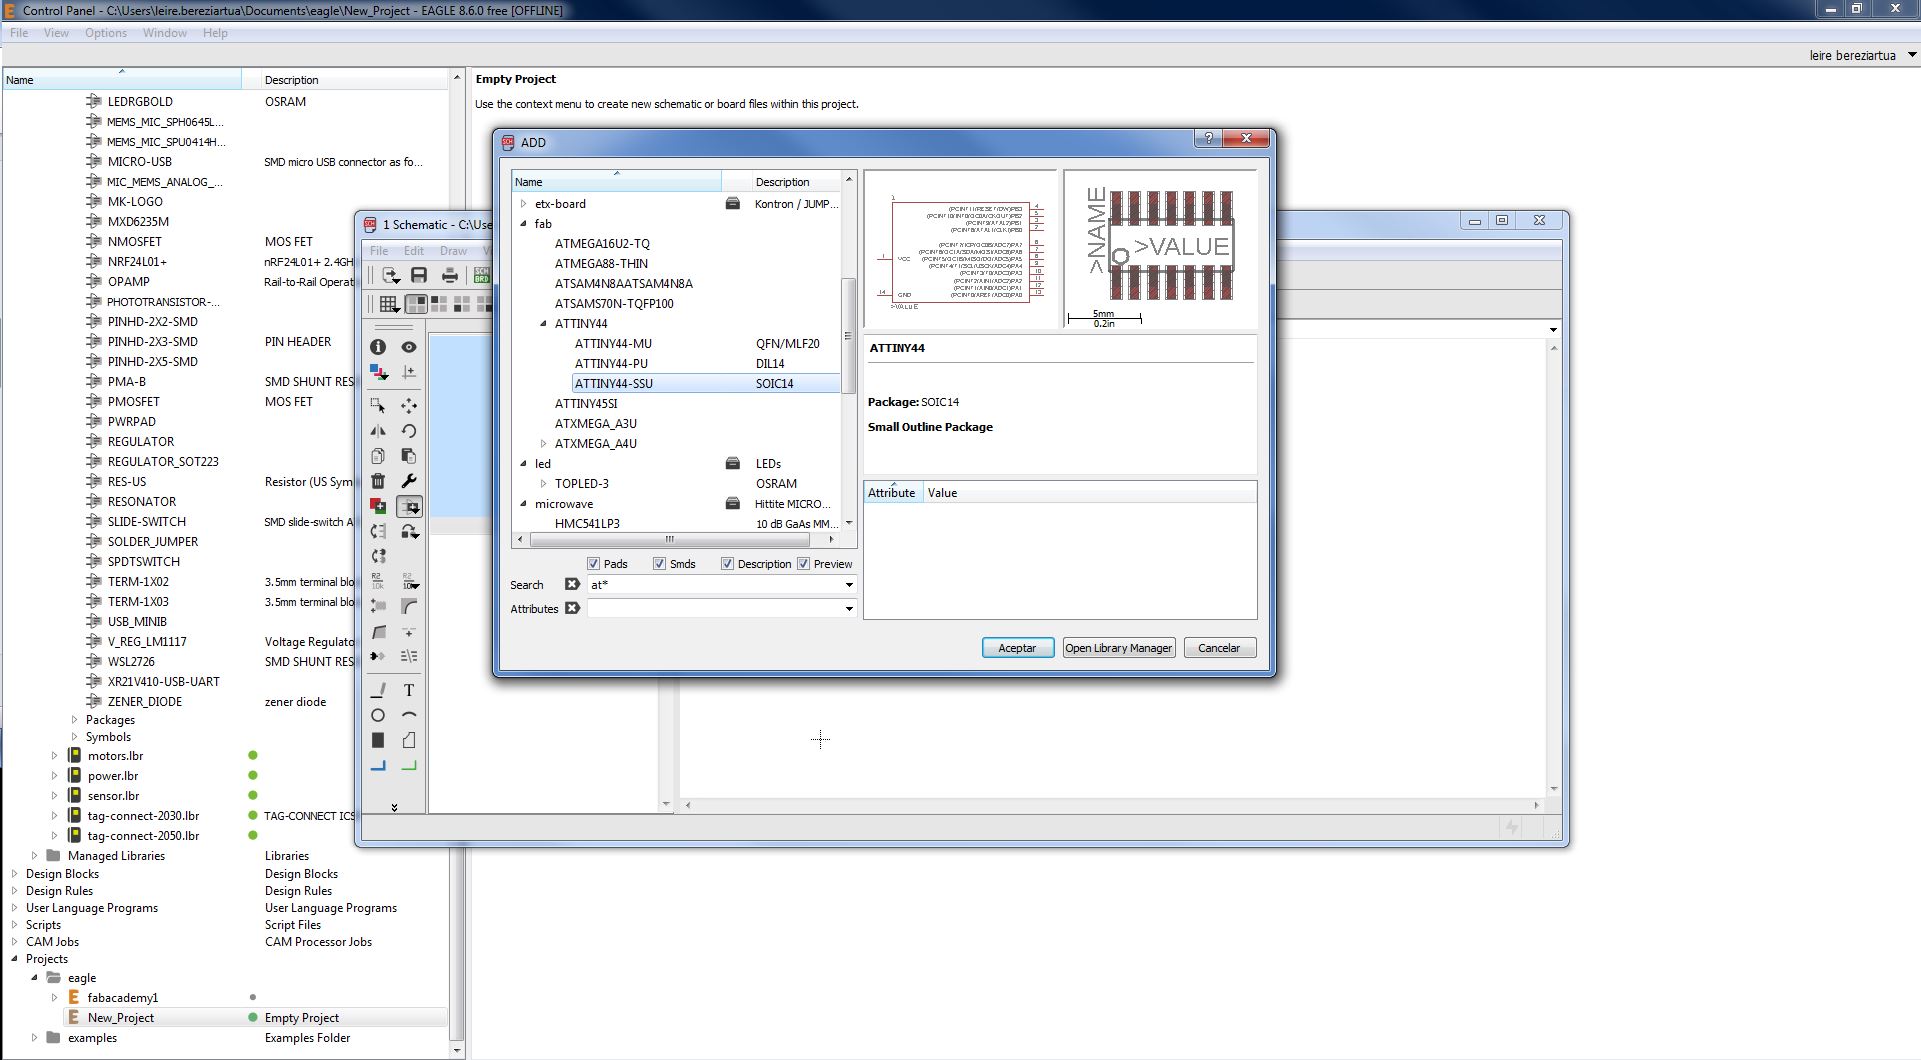Click the Add Design Block icon
This screenshot has height=1060, width=1921.
[x=378, y=506]
